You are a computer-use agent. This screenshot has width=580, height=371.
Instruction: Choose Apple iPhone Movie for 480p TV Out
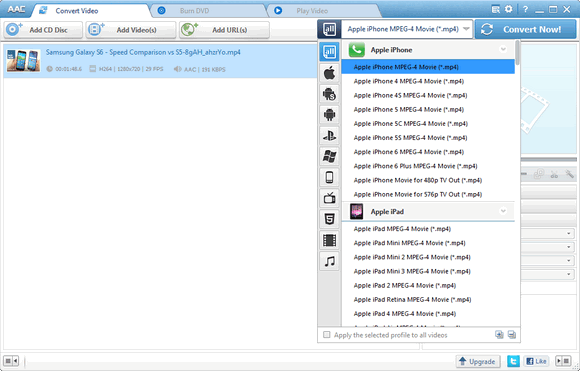(428, 180)
